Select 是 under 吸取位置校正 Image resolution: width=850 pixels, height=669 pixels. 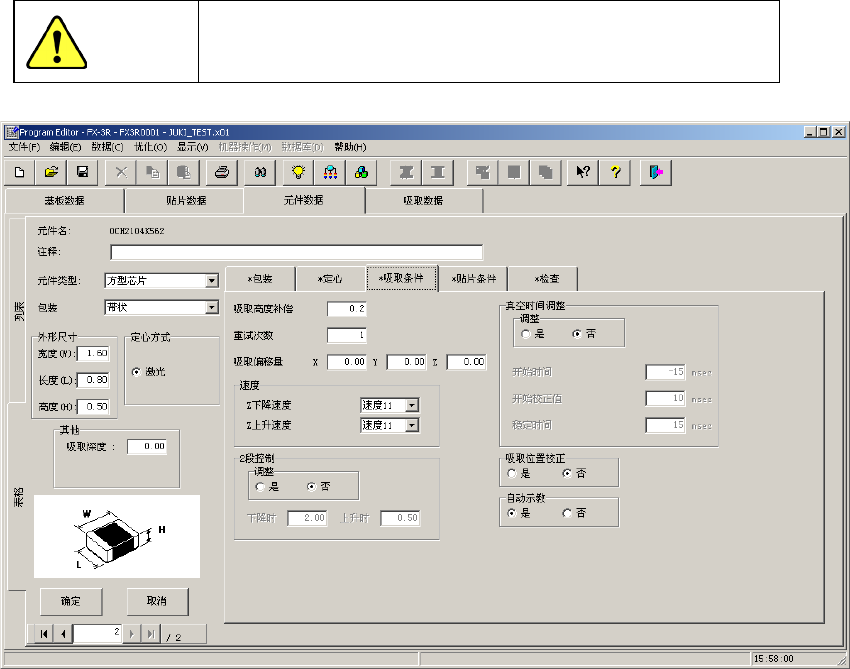[514, 473]
